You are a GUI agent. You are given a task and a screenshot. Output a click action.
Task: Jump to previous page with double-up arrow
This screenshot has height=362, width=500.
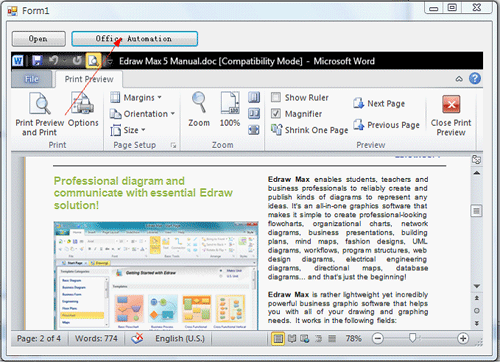pyautogui.click(x=477, y=298)
